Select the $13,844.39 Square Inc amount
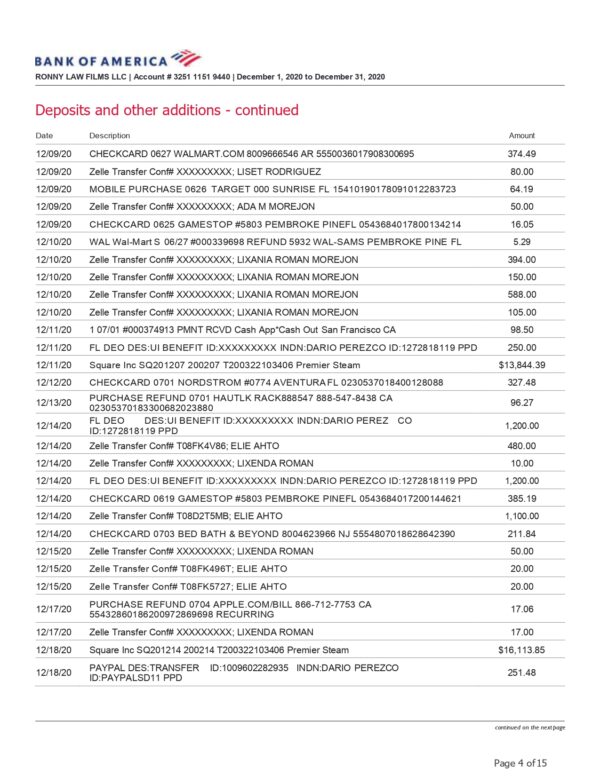 click(522, 365)
